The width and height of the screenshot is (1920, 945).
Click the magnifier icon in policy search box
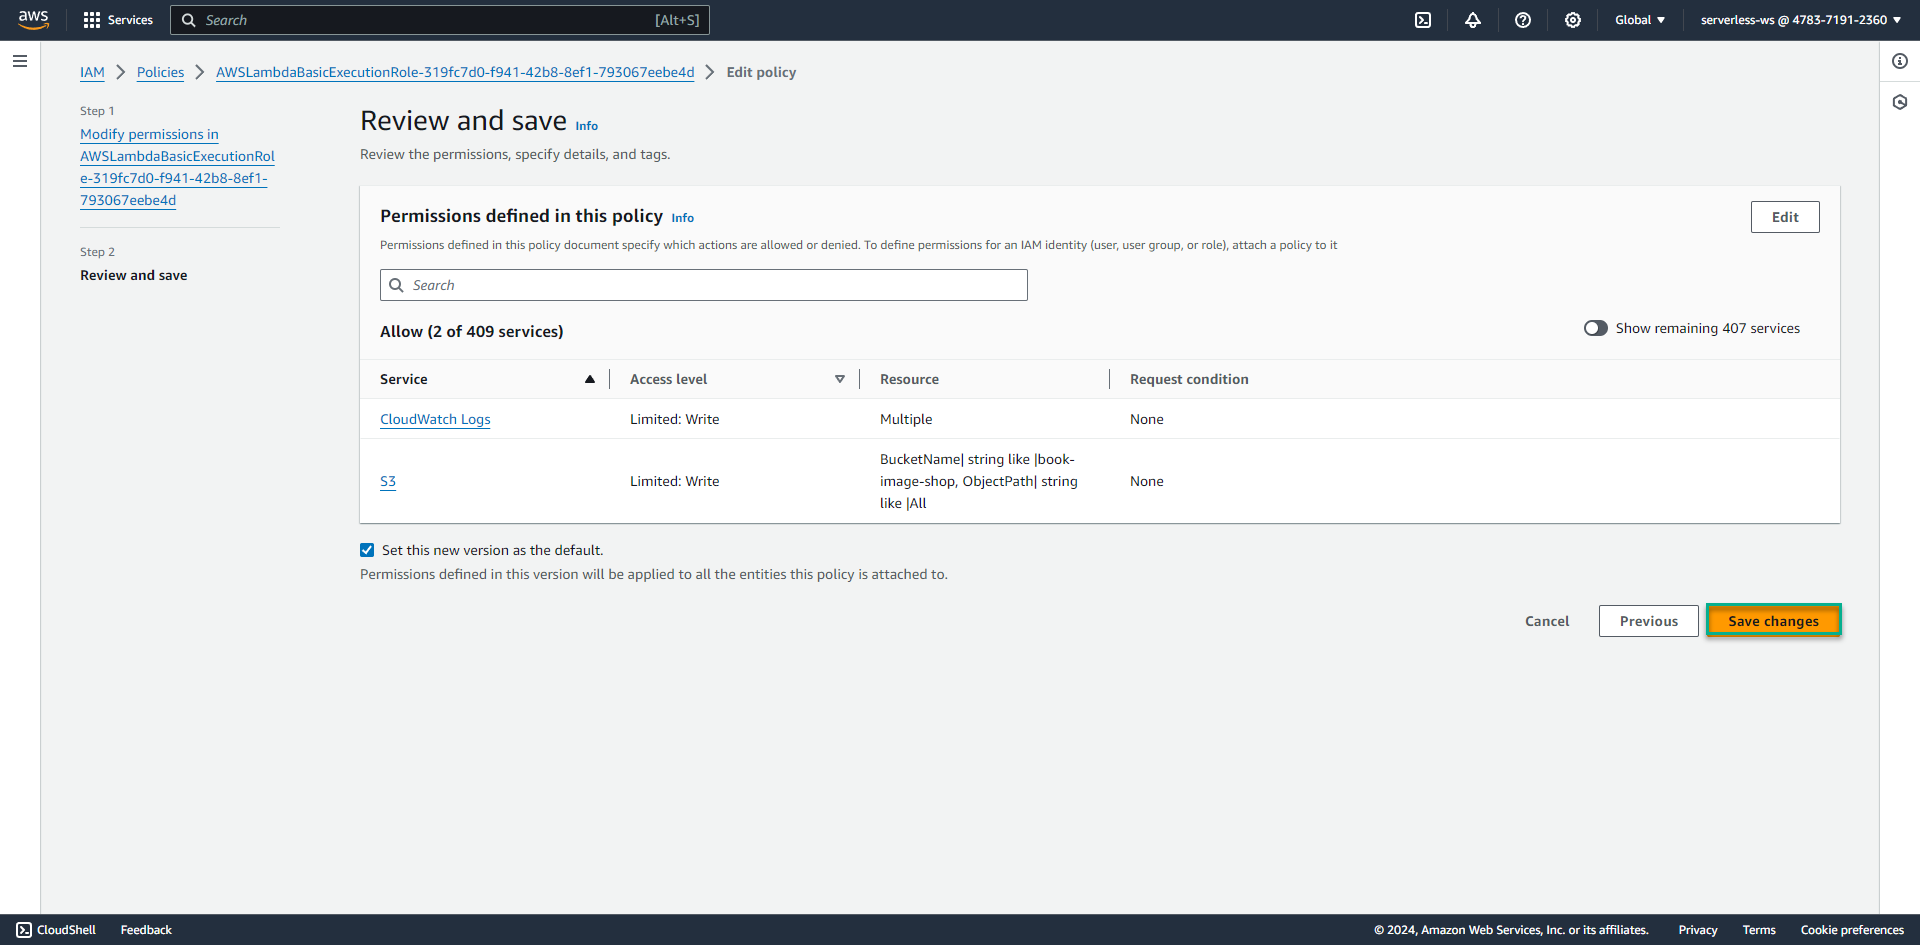click(397, 285)
